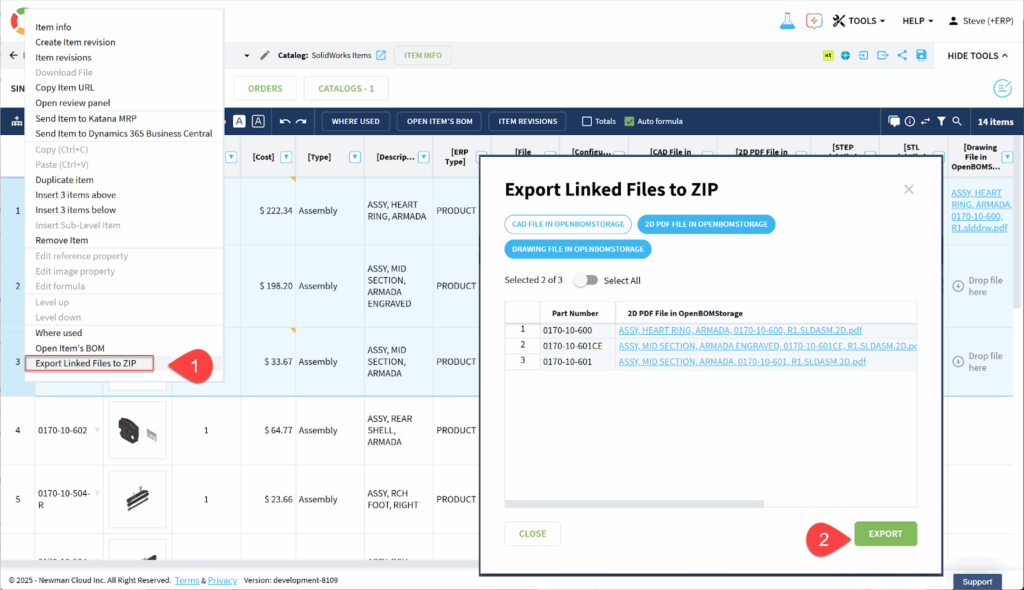Click the save floppy disk icon
Screen dimensions: 1024x590
(920, 56)
